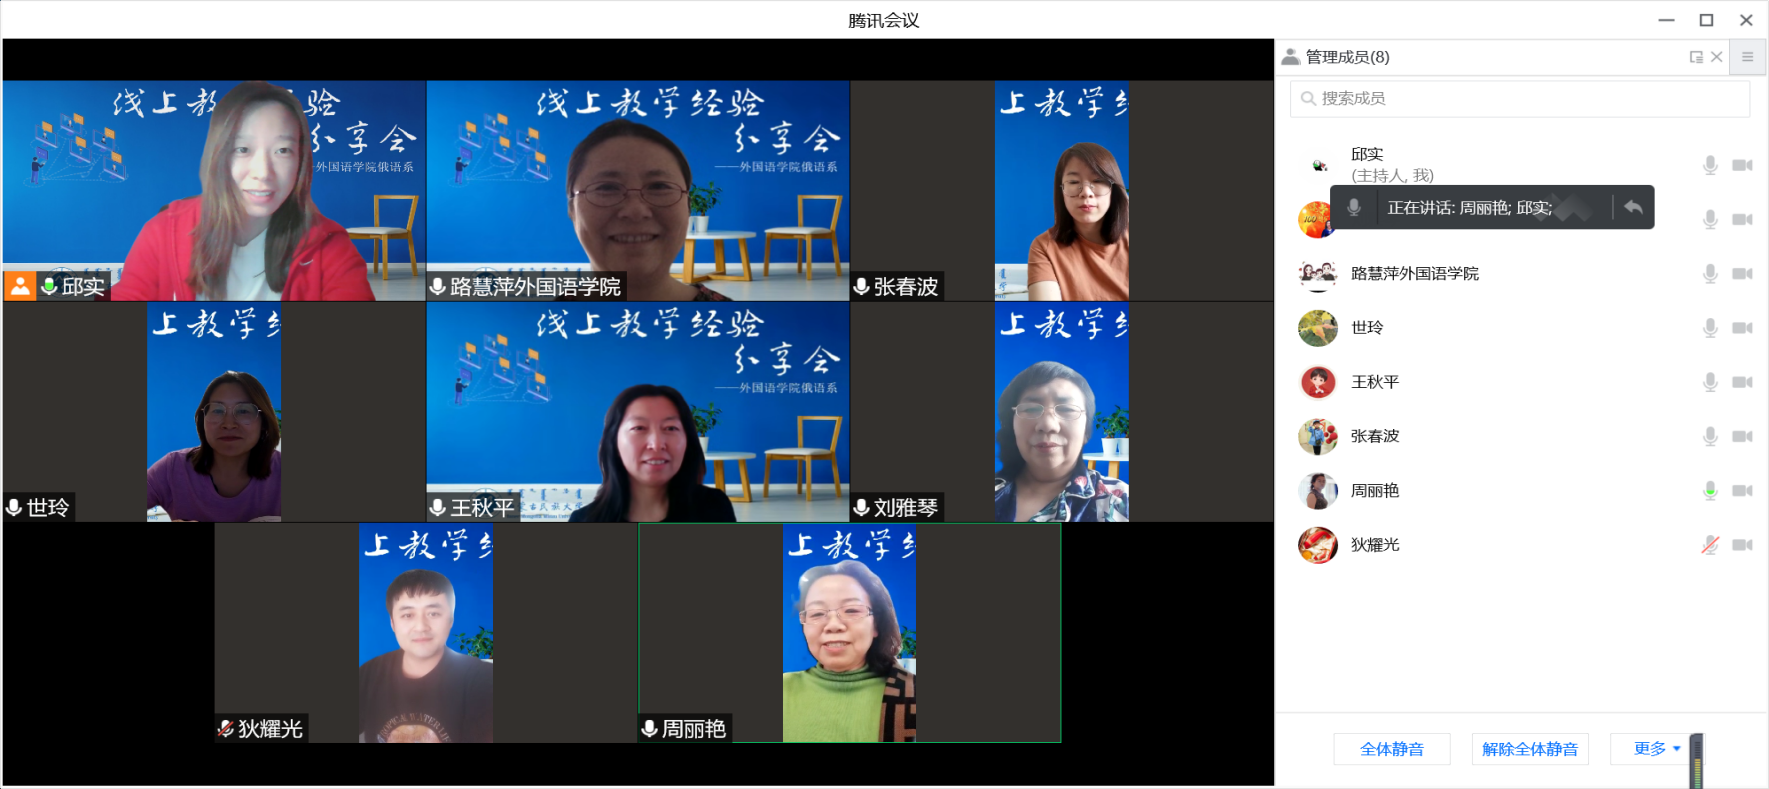Click microphone icon next to 王秋平
Screen dimensions: 1769x789
pyautogui.click(x=1710, y=382)
